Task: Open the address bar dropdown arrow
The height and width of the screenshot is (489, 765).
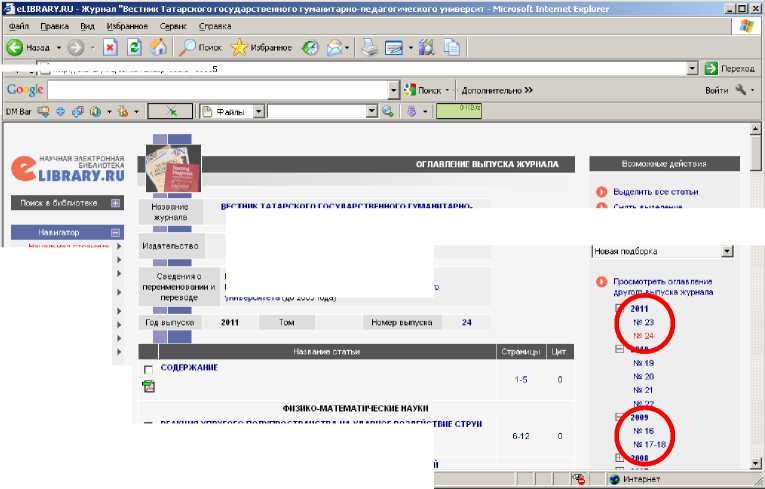Action: (692, 69)
